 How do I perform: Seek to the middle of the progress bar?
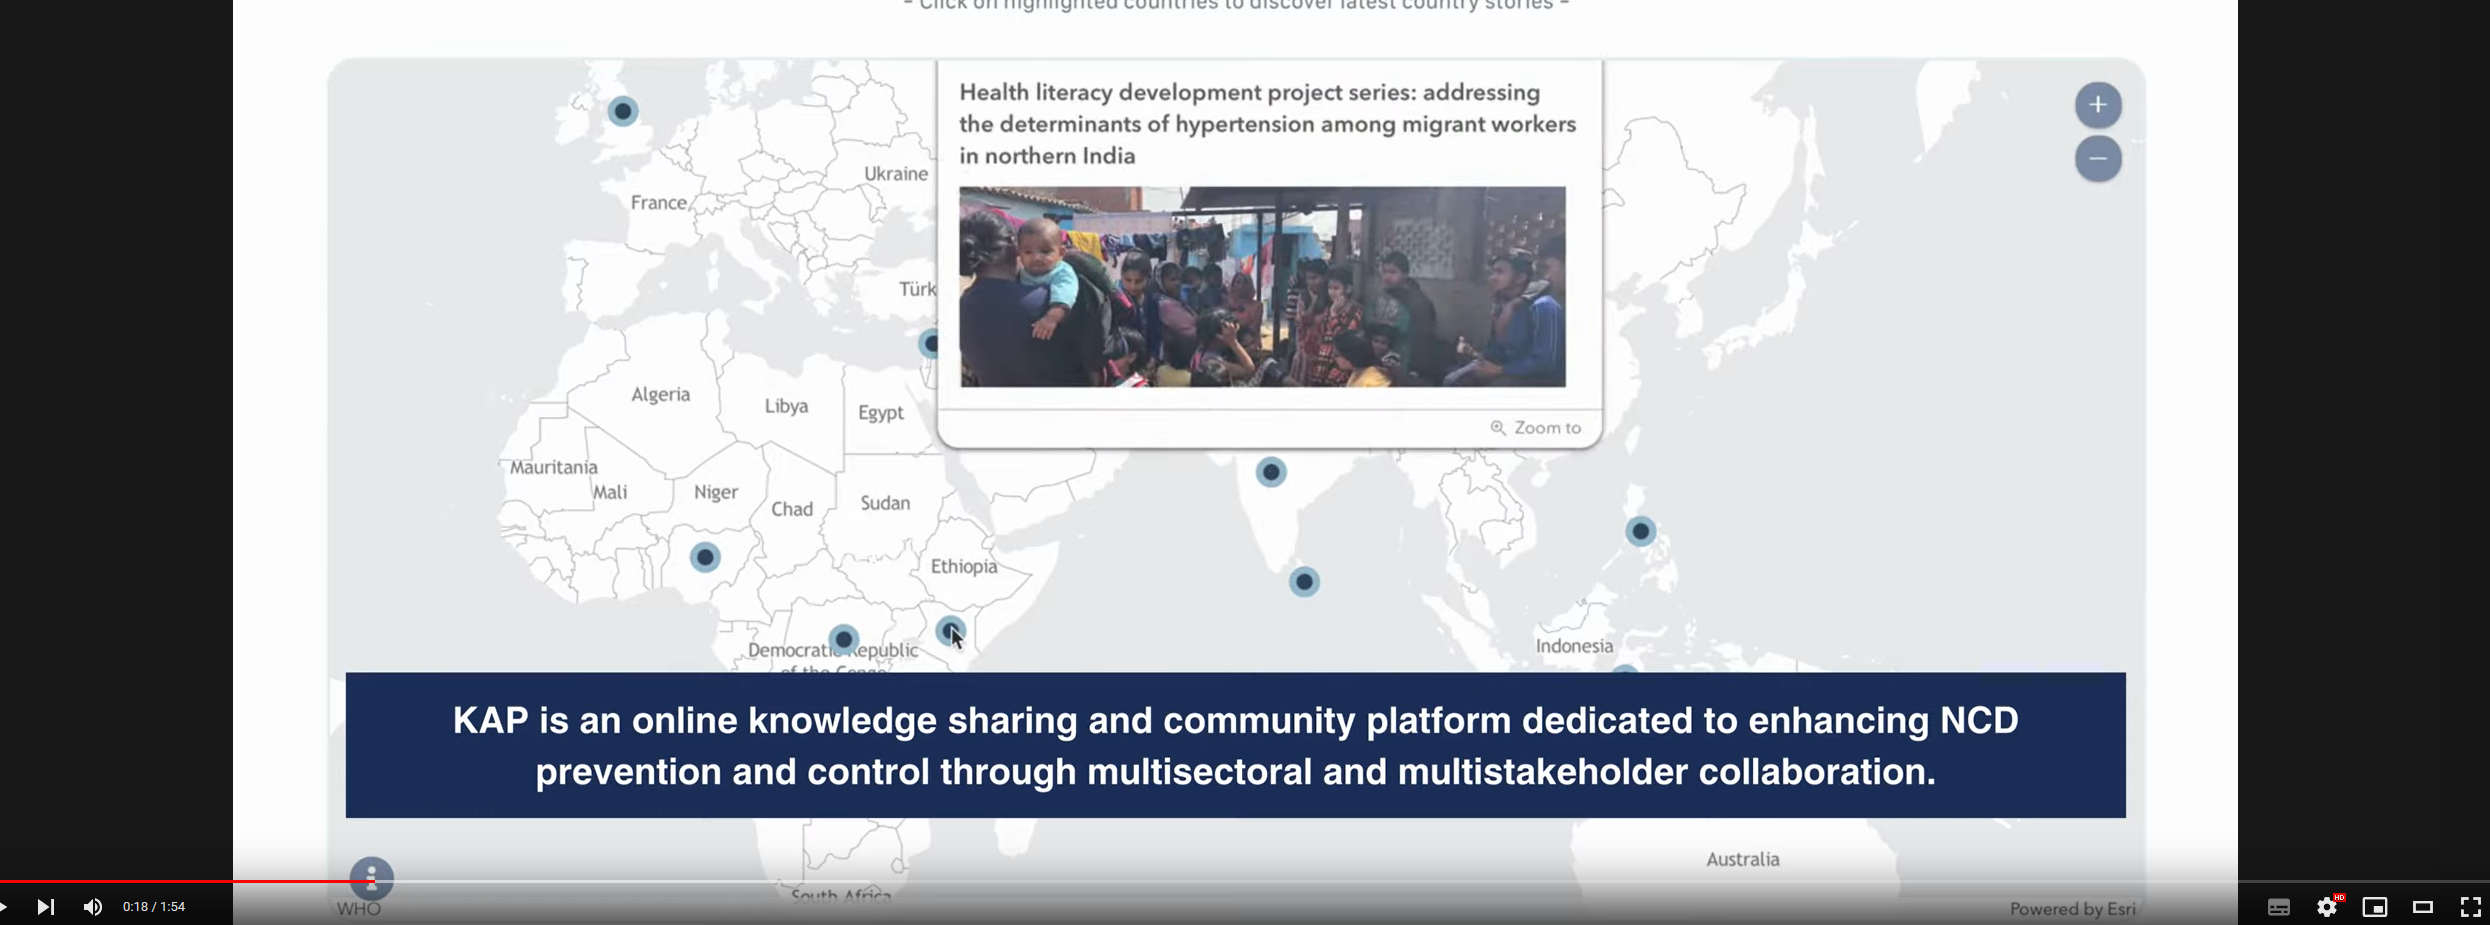[x=1245, y=882]
